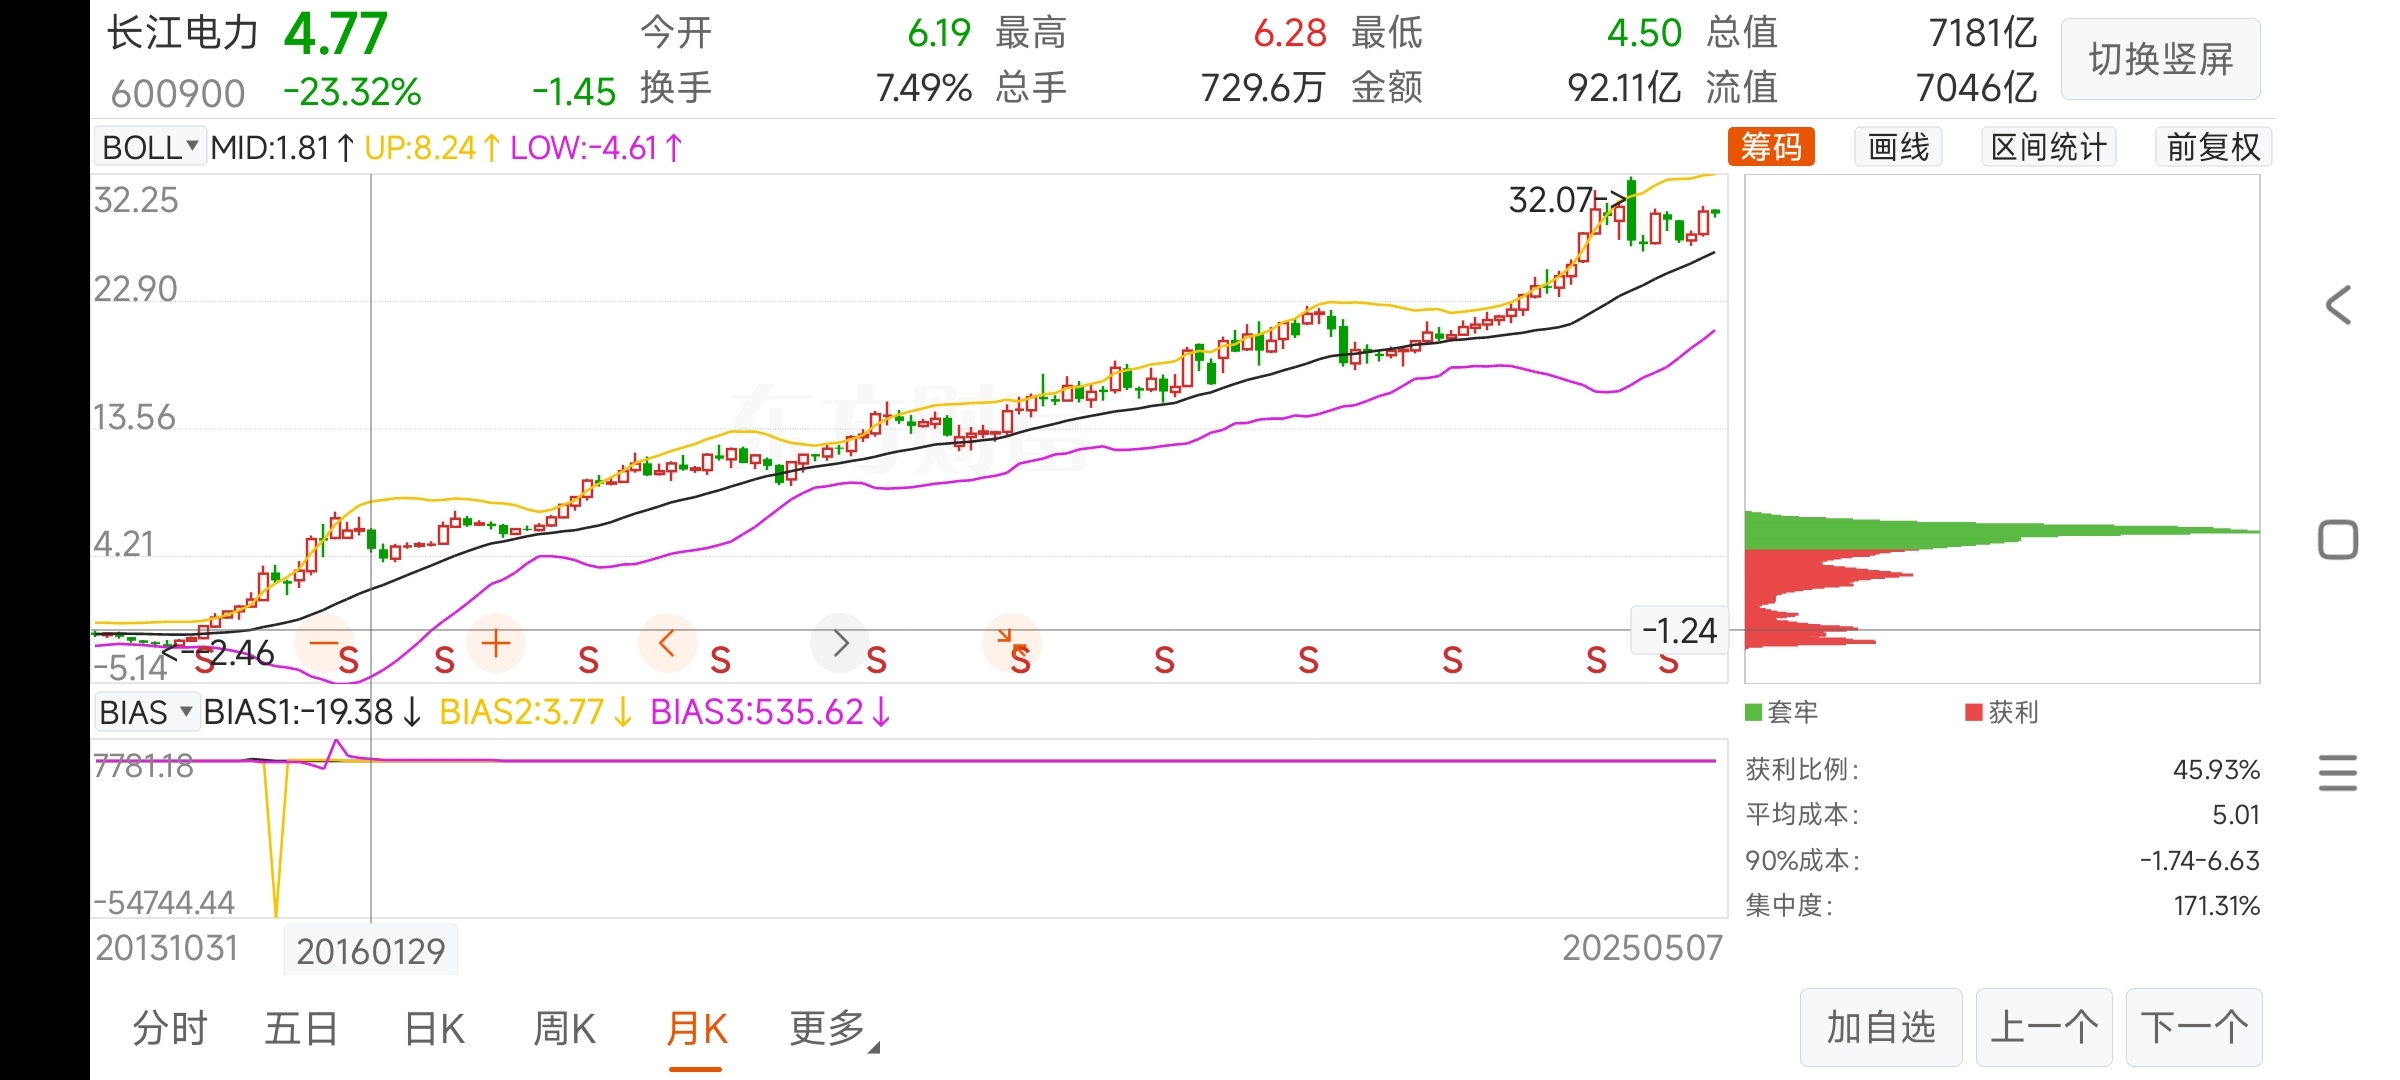Tap the 最高 price 6.28
This screenshot has width=2400, height=1080.
click(x=1290, y=33)
